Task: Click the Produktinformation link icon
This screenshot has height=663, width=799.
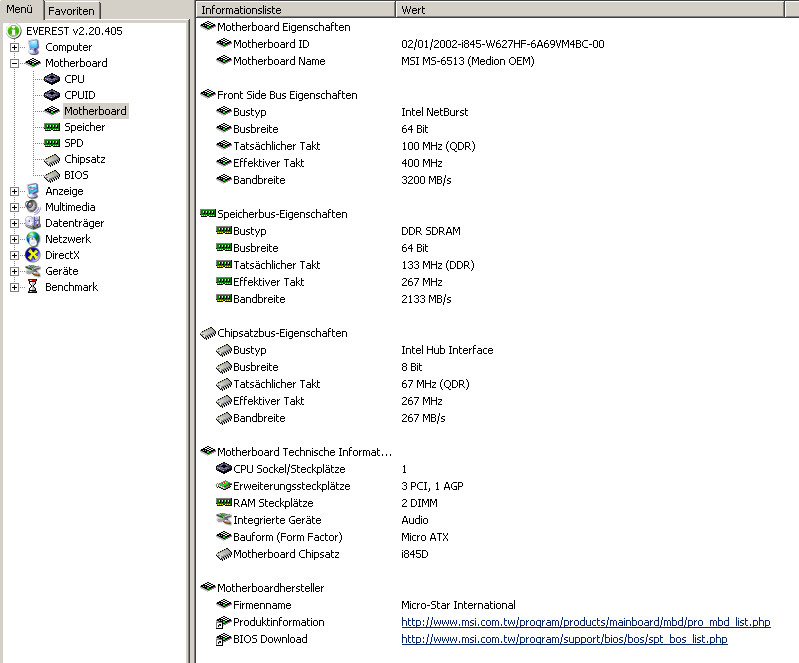Action: [x=224, y=622]
